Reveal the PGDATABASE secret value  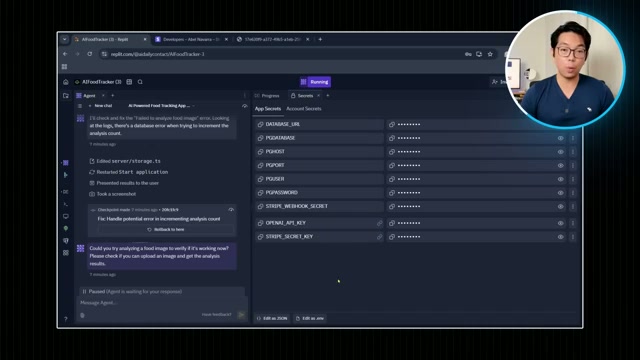[x=560, y=138]
